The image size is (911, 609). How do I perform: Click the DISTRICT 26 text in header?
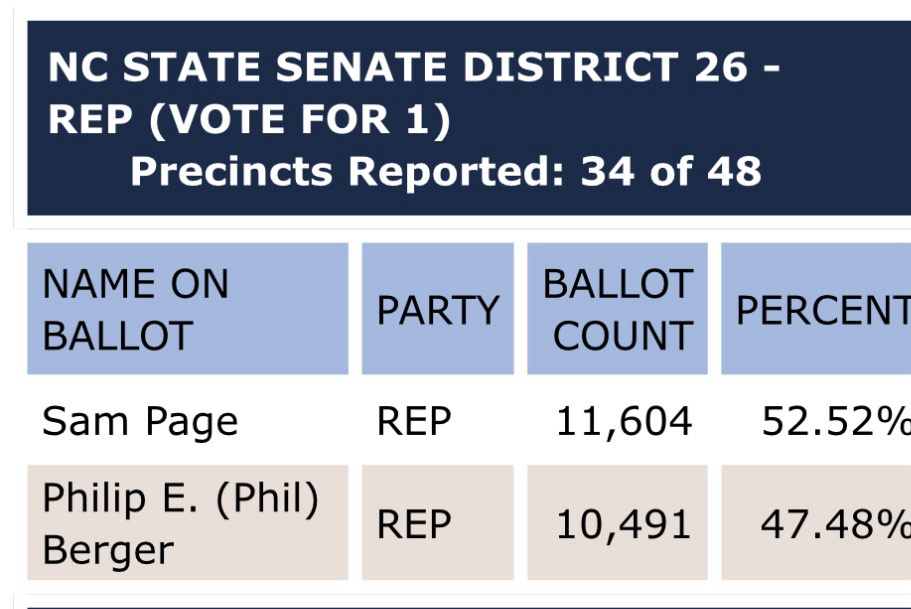coord(624,68)
